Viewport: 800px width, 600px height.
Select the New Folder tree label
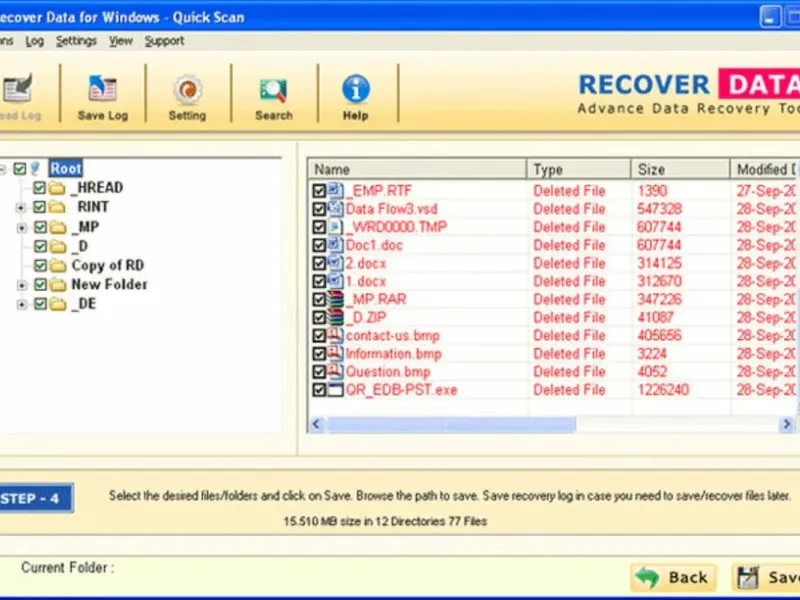[109, 284]
